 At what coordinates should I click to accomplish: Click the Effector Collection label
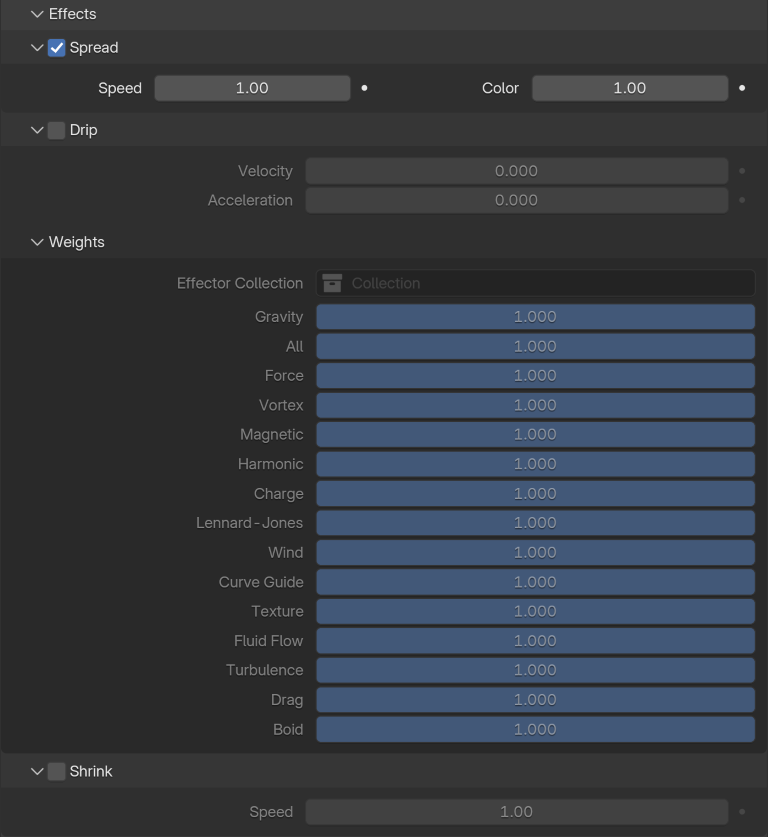coord(240,283)
